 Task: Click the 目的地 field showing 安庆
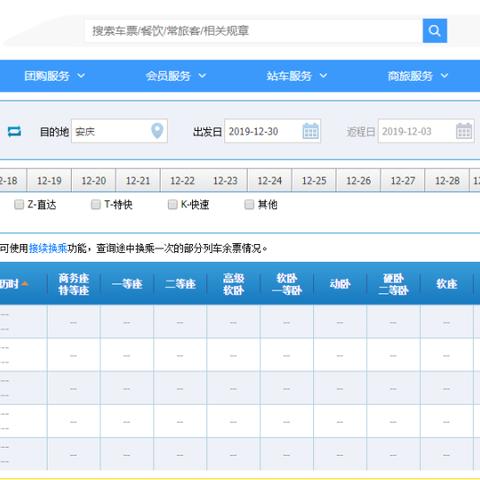[119, 131]
